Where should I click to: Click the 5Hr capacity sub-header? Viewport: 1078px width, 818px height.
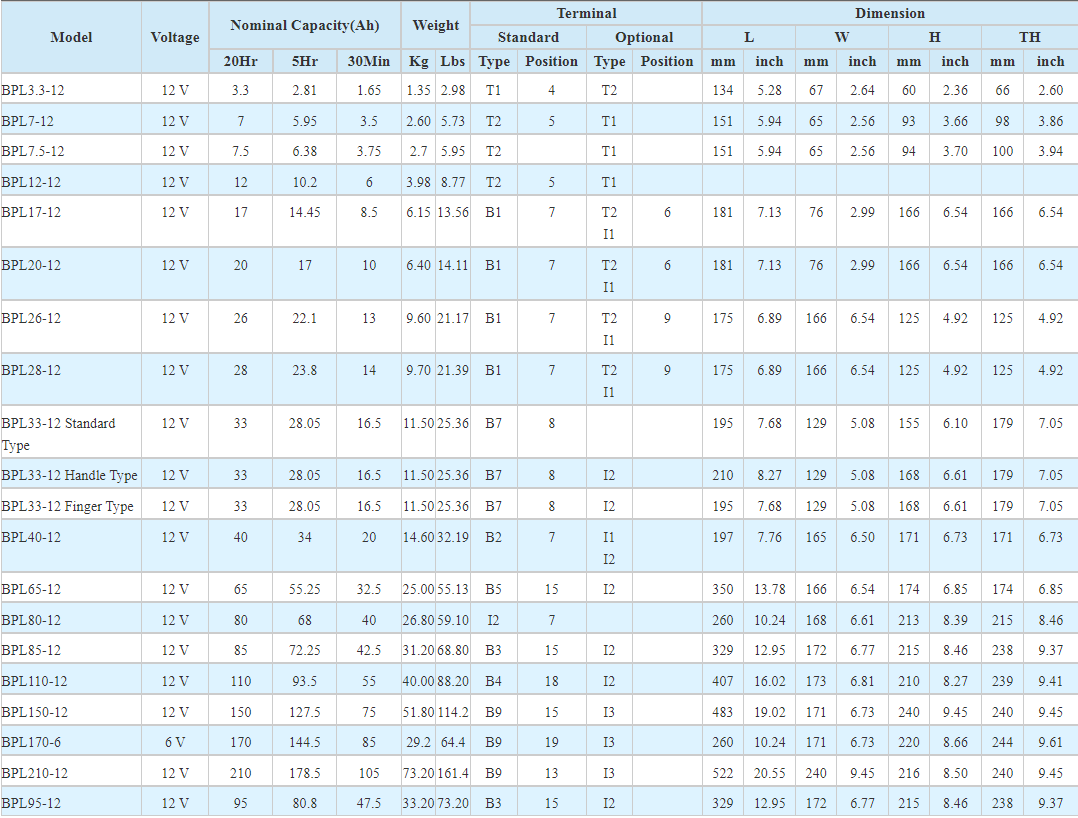coord(304,61)
